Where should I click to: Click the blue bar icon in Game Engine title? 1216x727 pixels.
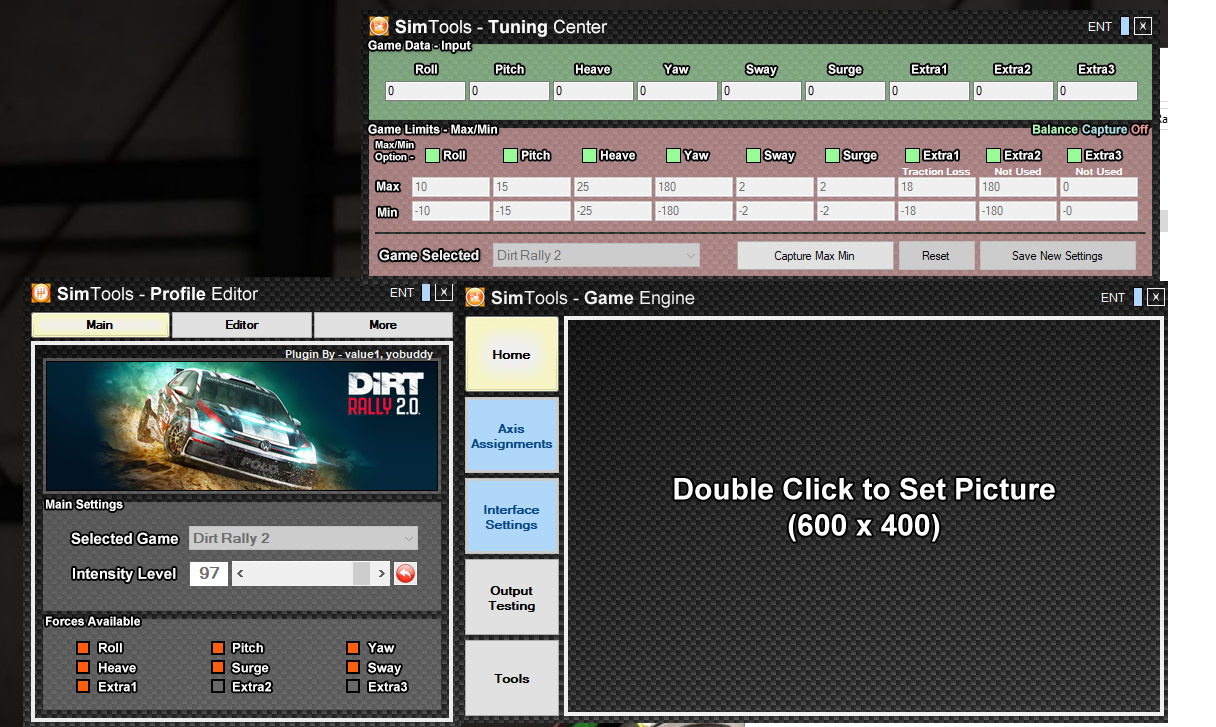[x=1138, y=297]
